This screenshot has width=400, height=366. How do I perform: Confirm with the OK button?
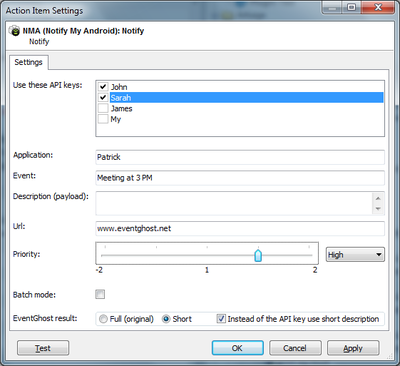[x=238, y=348]
